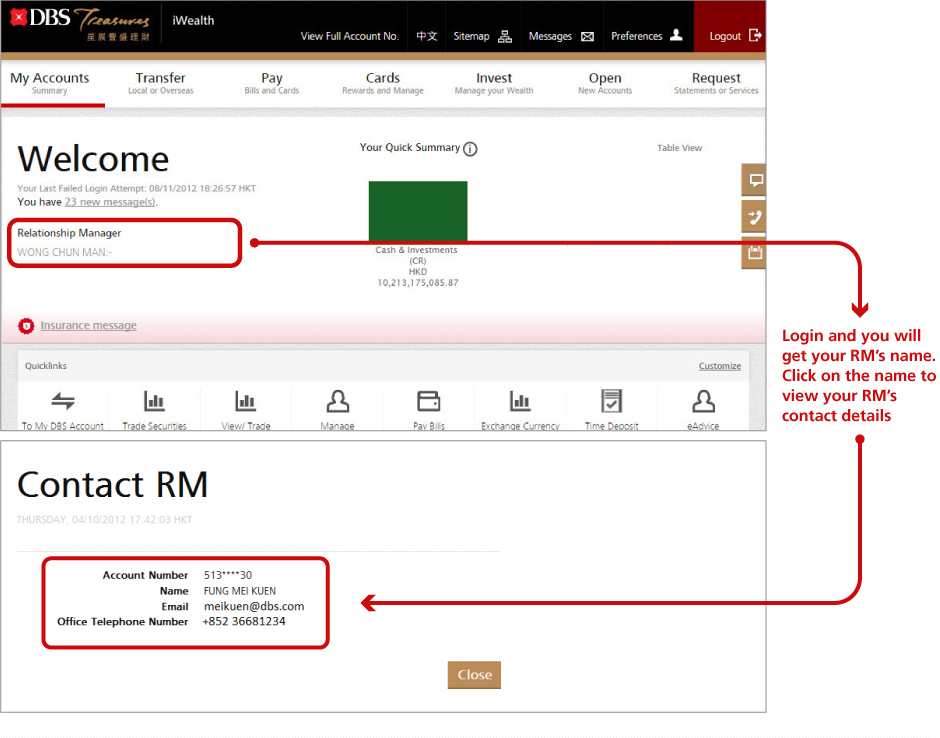Click the Logout exit icon
The width and height of the screenshot is (940, 738).
(755, 35)
